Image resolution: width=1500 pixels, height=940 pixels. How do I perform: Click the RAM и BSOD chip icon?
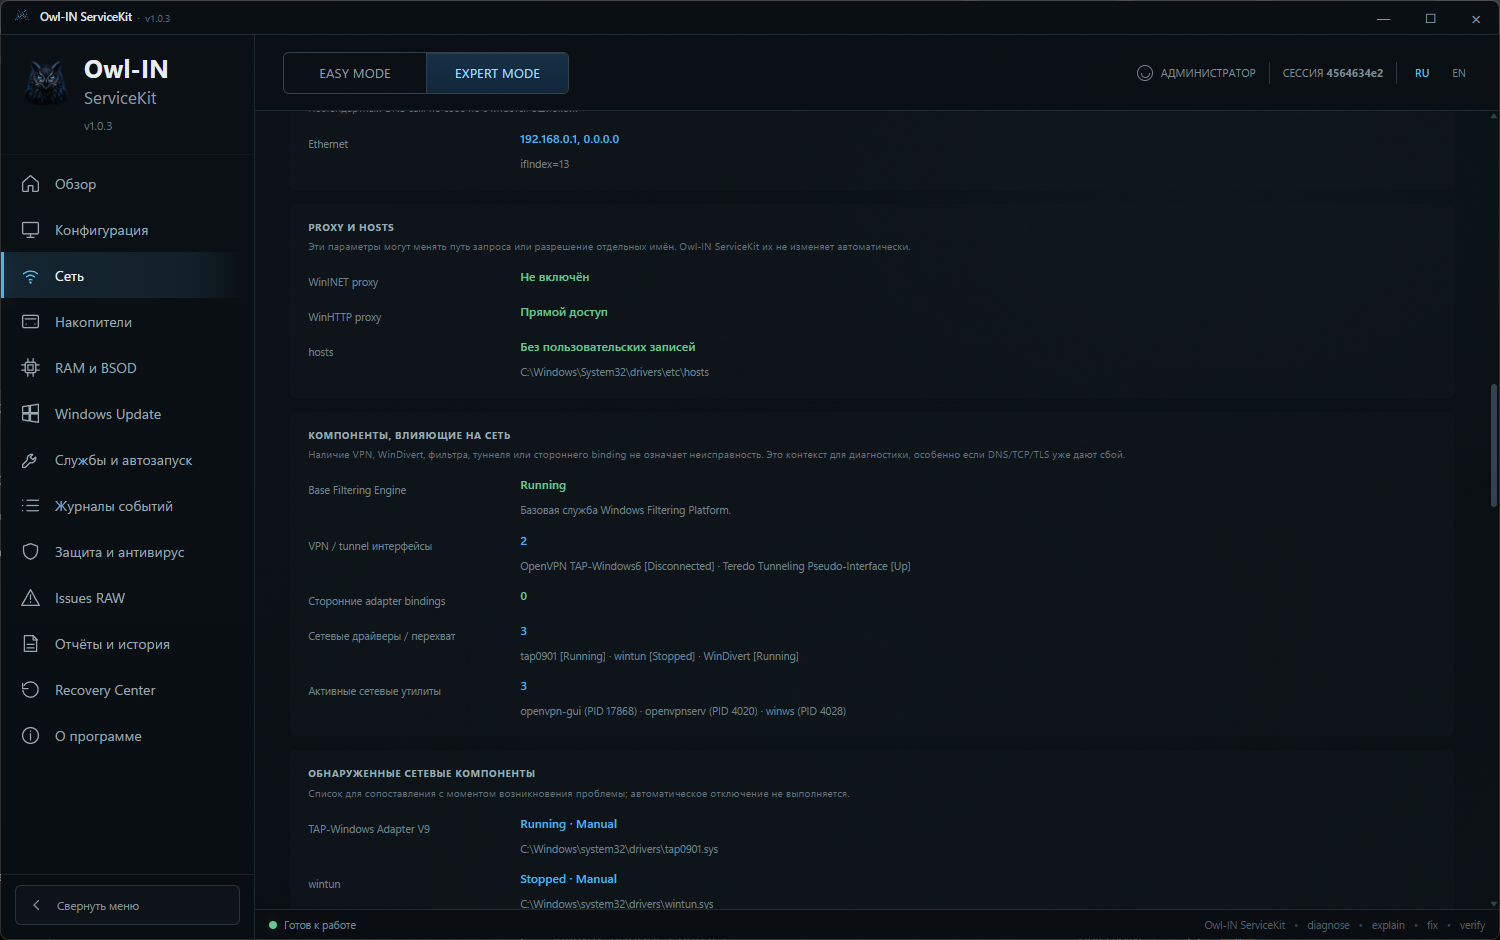[x=31, y=368]
